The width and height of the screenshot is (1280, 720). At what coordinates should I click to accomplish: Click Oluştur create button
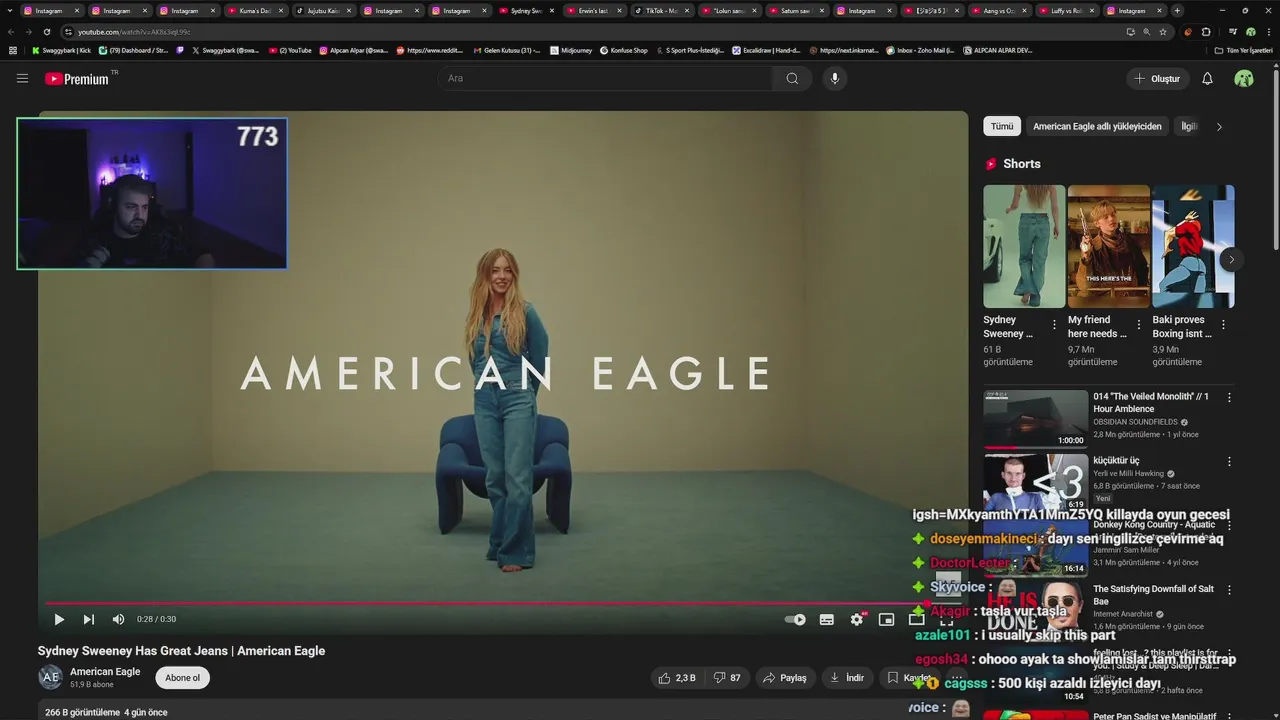tap(1157, 78)
